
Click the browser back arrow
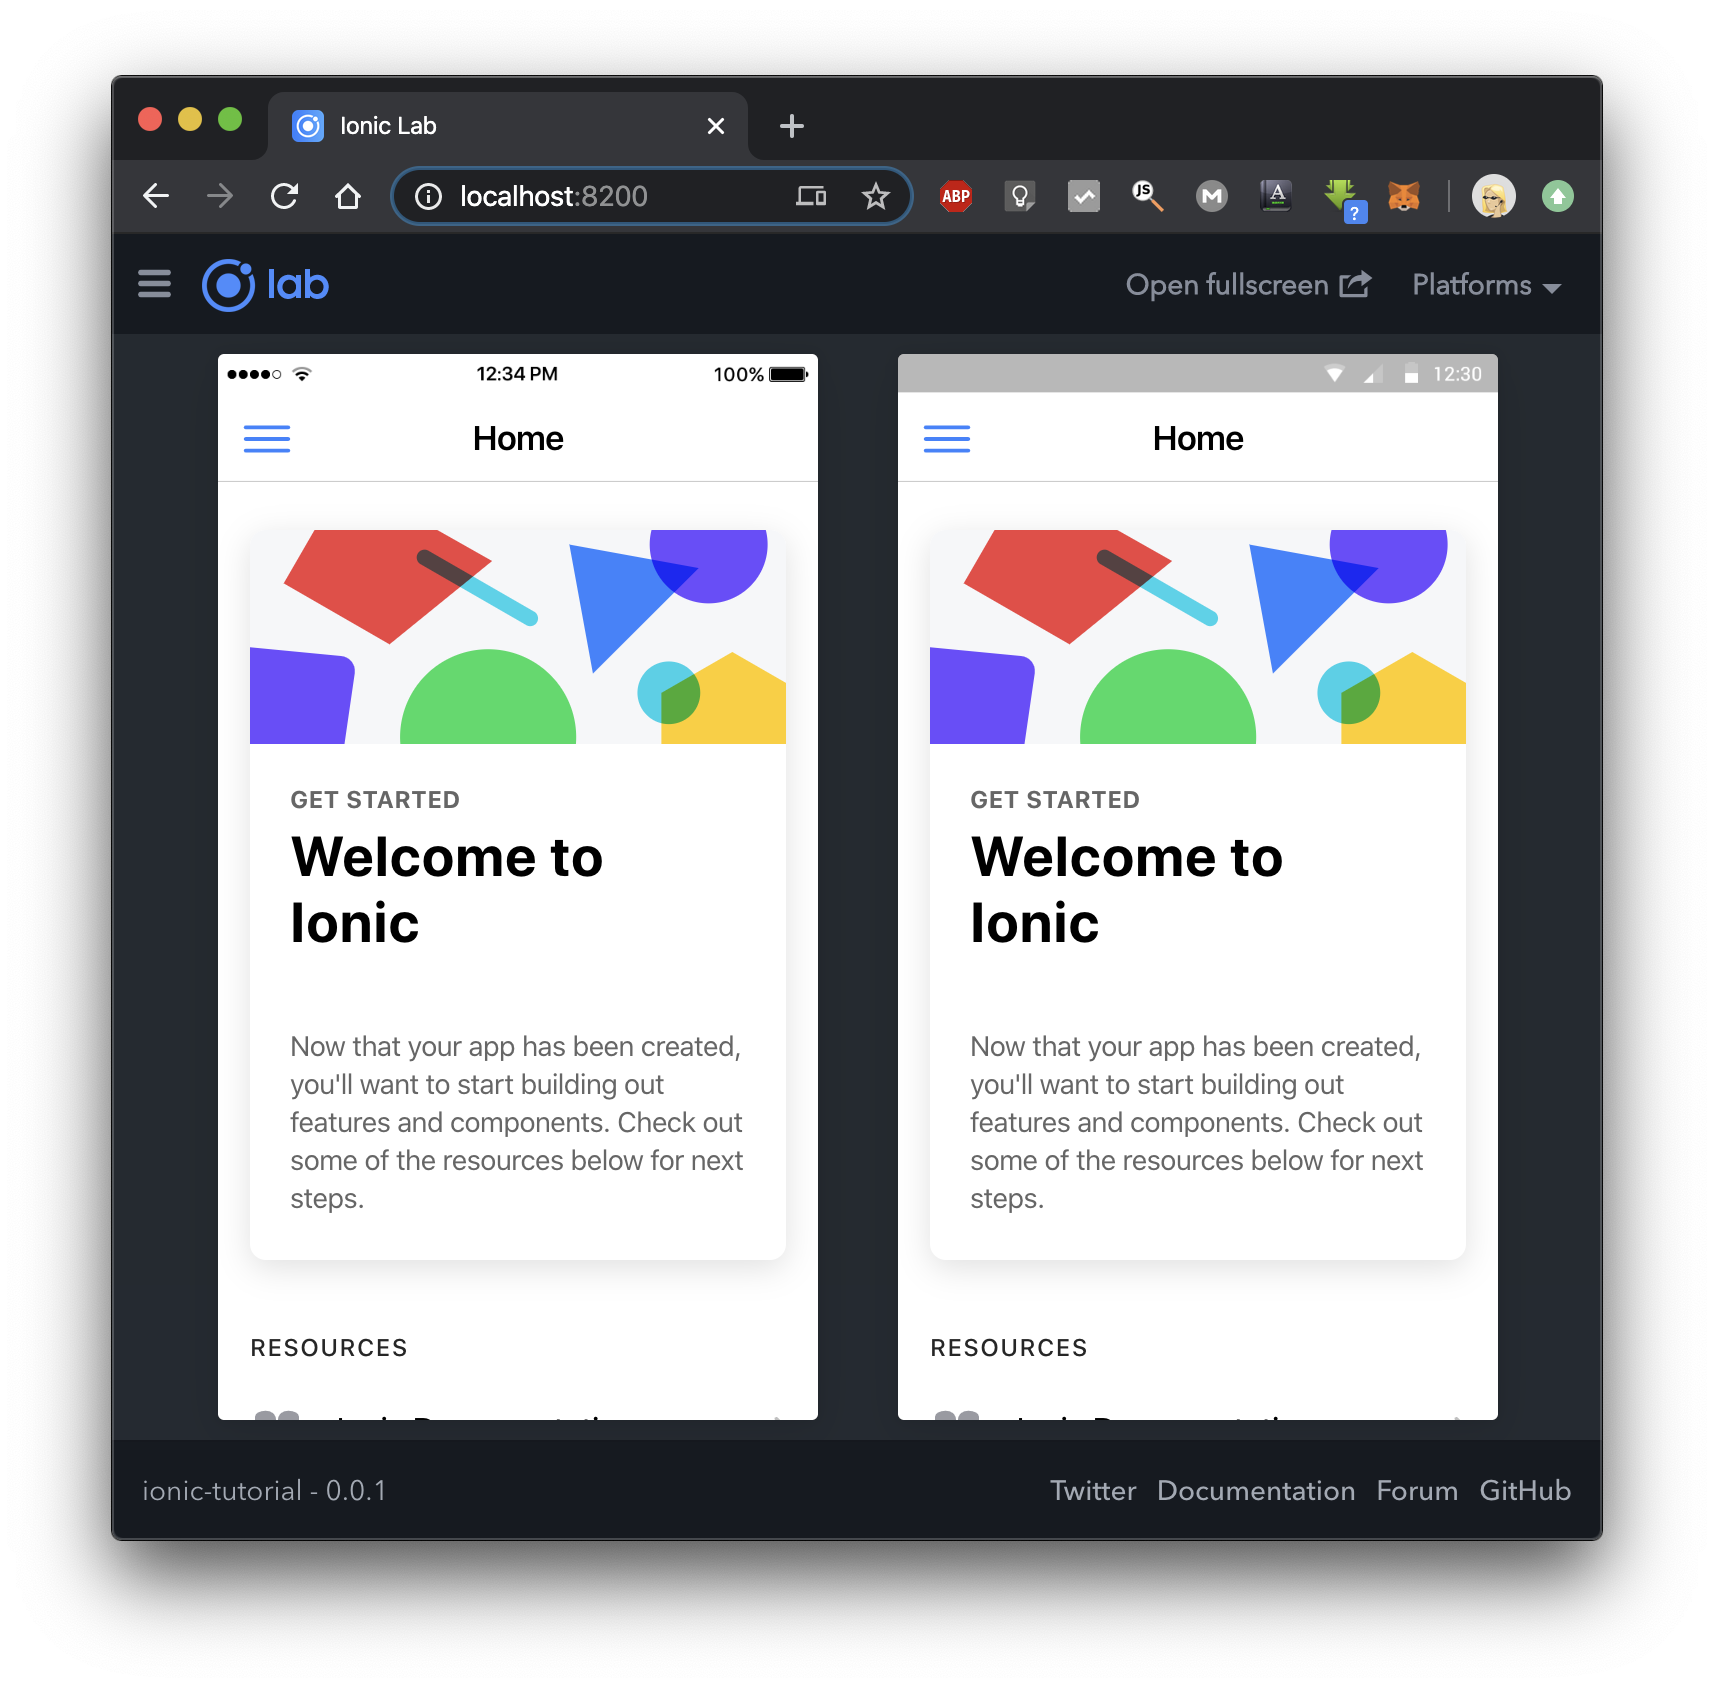click(156, 196)
